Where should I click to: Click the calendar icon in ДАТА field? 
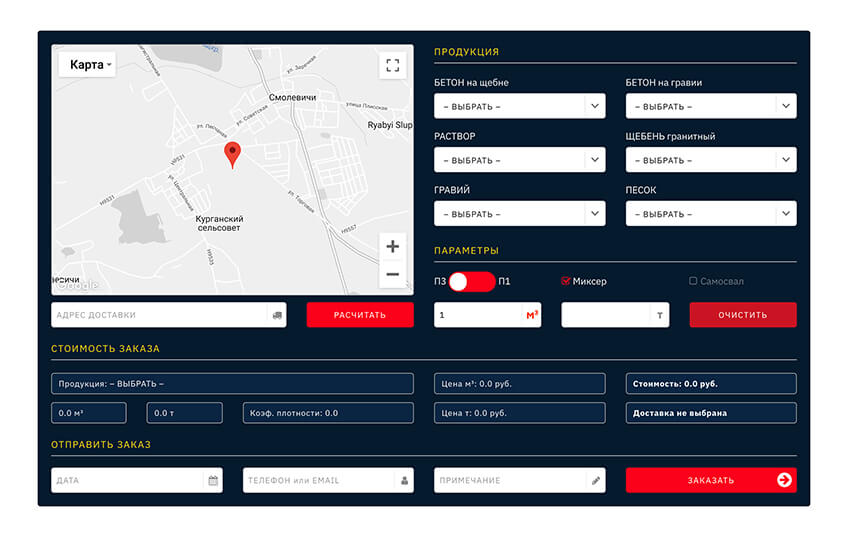tap(213, 481)
